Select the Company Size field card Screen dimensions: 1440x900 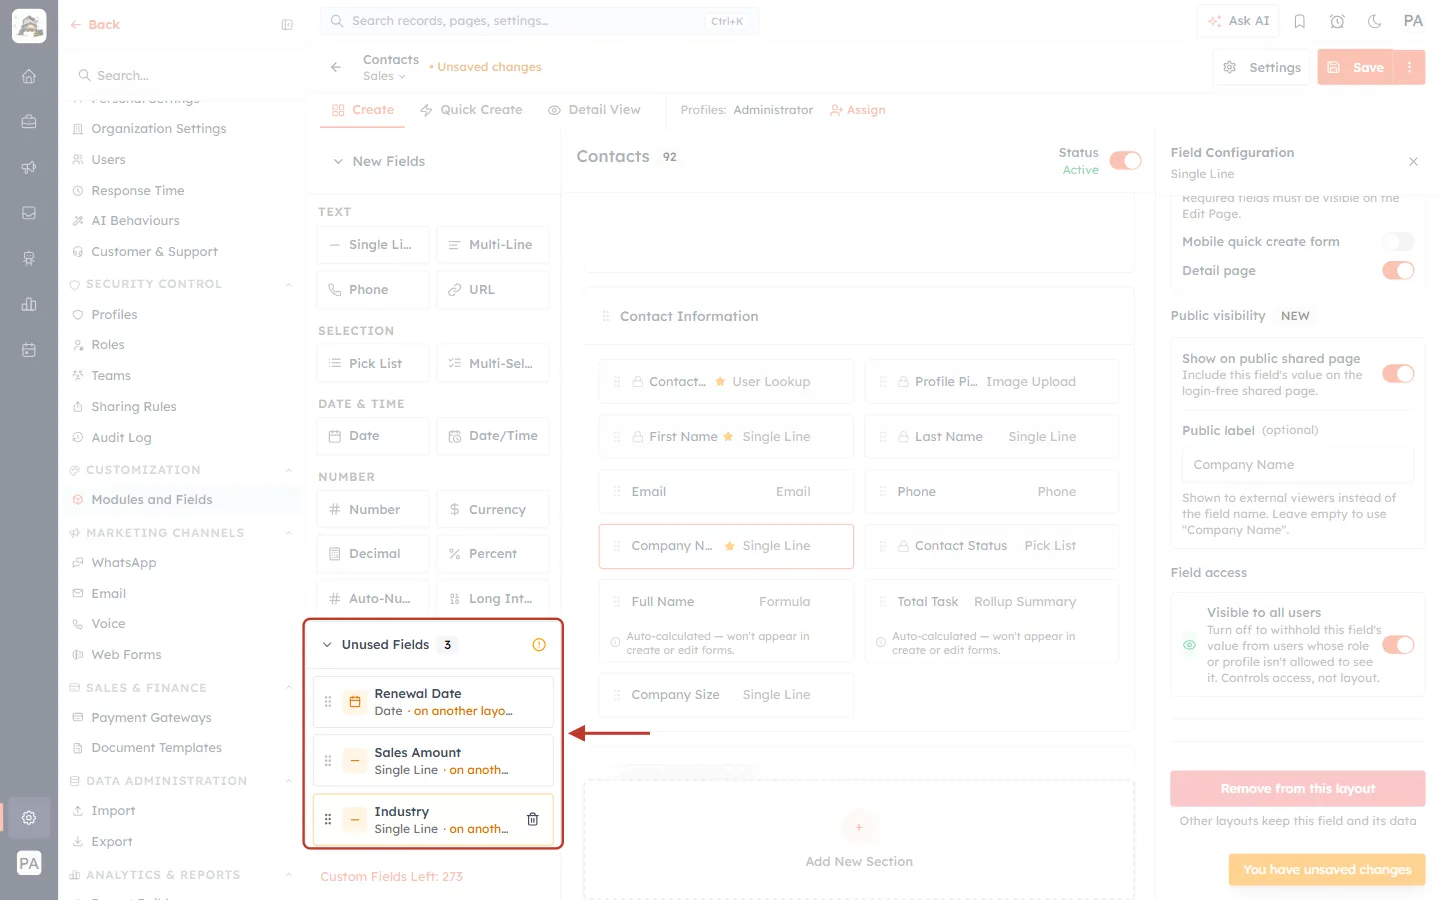tap(726, 695)
